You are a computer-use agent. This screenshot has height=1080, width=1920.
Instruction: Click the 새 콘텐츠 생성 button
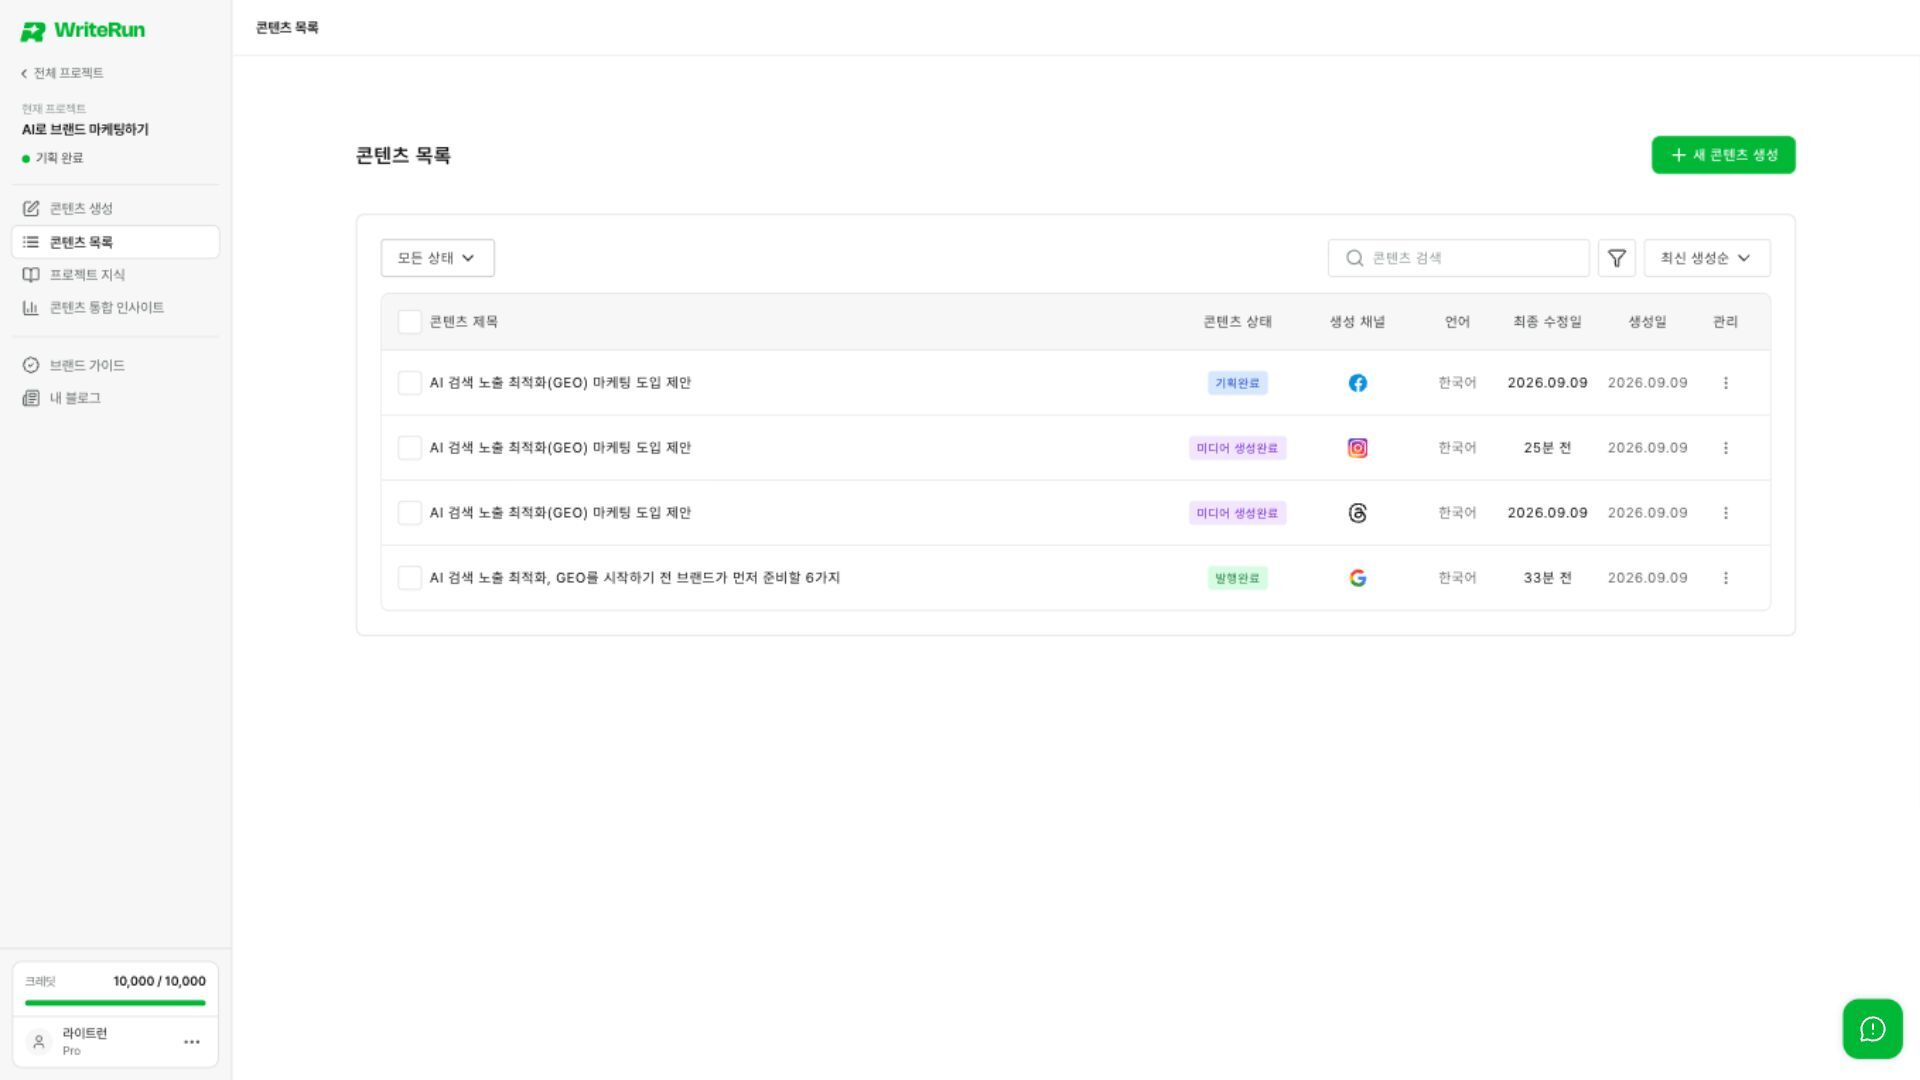(x=1723, y=155)
